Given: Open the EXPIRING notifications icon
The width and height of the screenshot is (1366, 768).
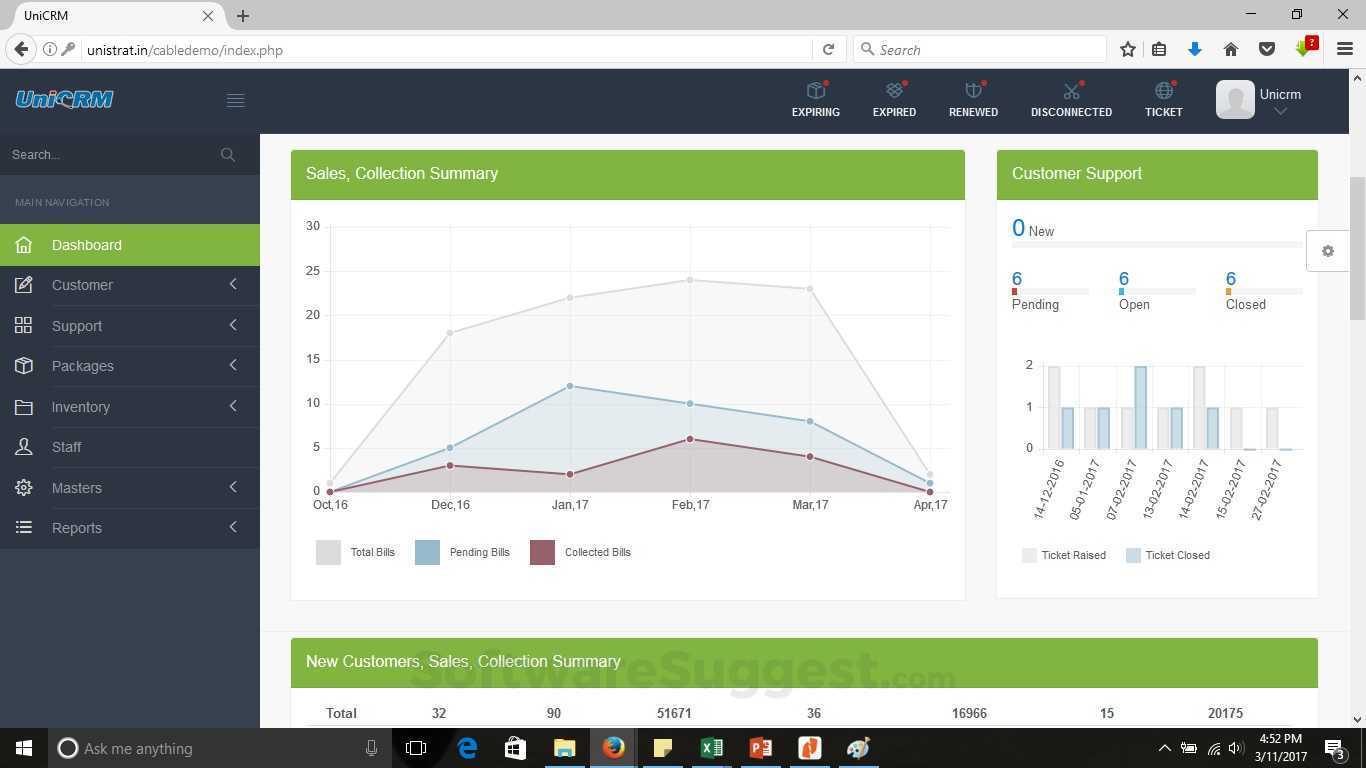Looking at the screenshot, I should pyautogui.click(x=814, y=98).
